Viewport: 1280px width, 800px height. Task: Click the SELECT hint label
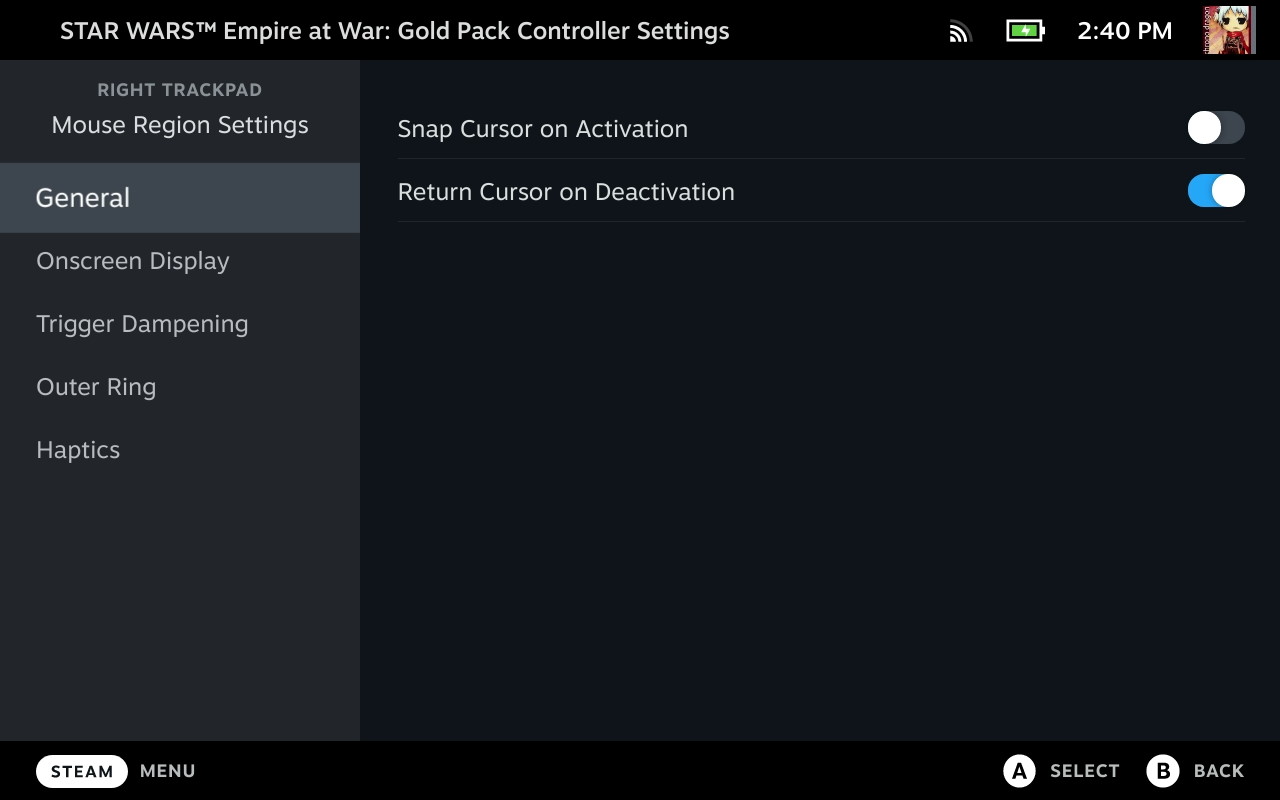1084,771
